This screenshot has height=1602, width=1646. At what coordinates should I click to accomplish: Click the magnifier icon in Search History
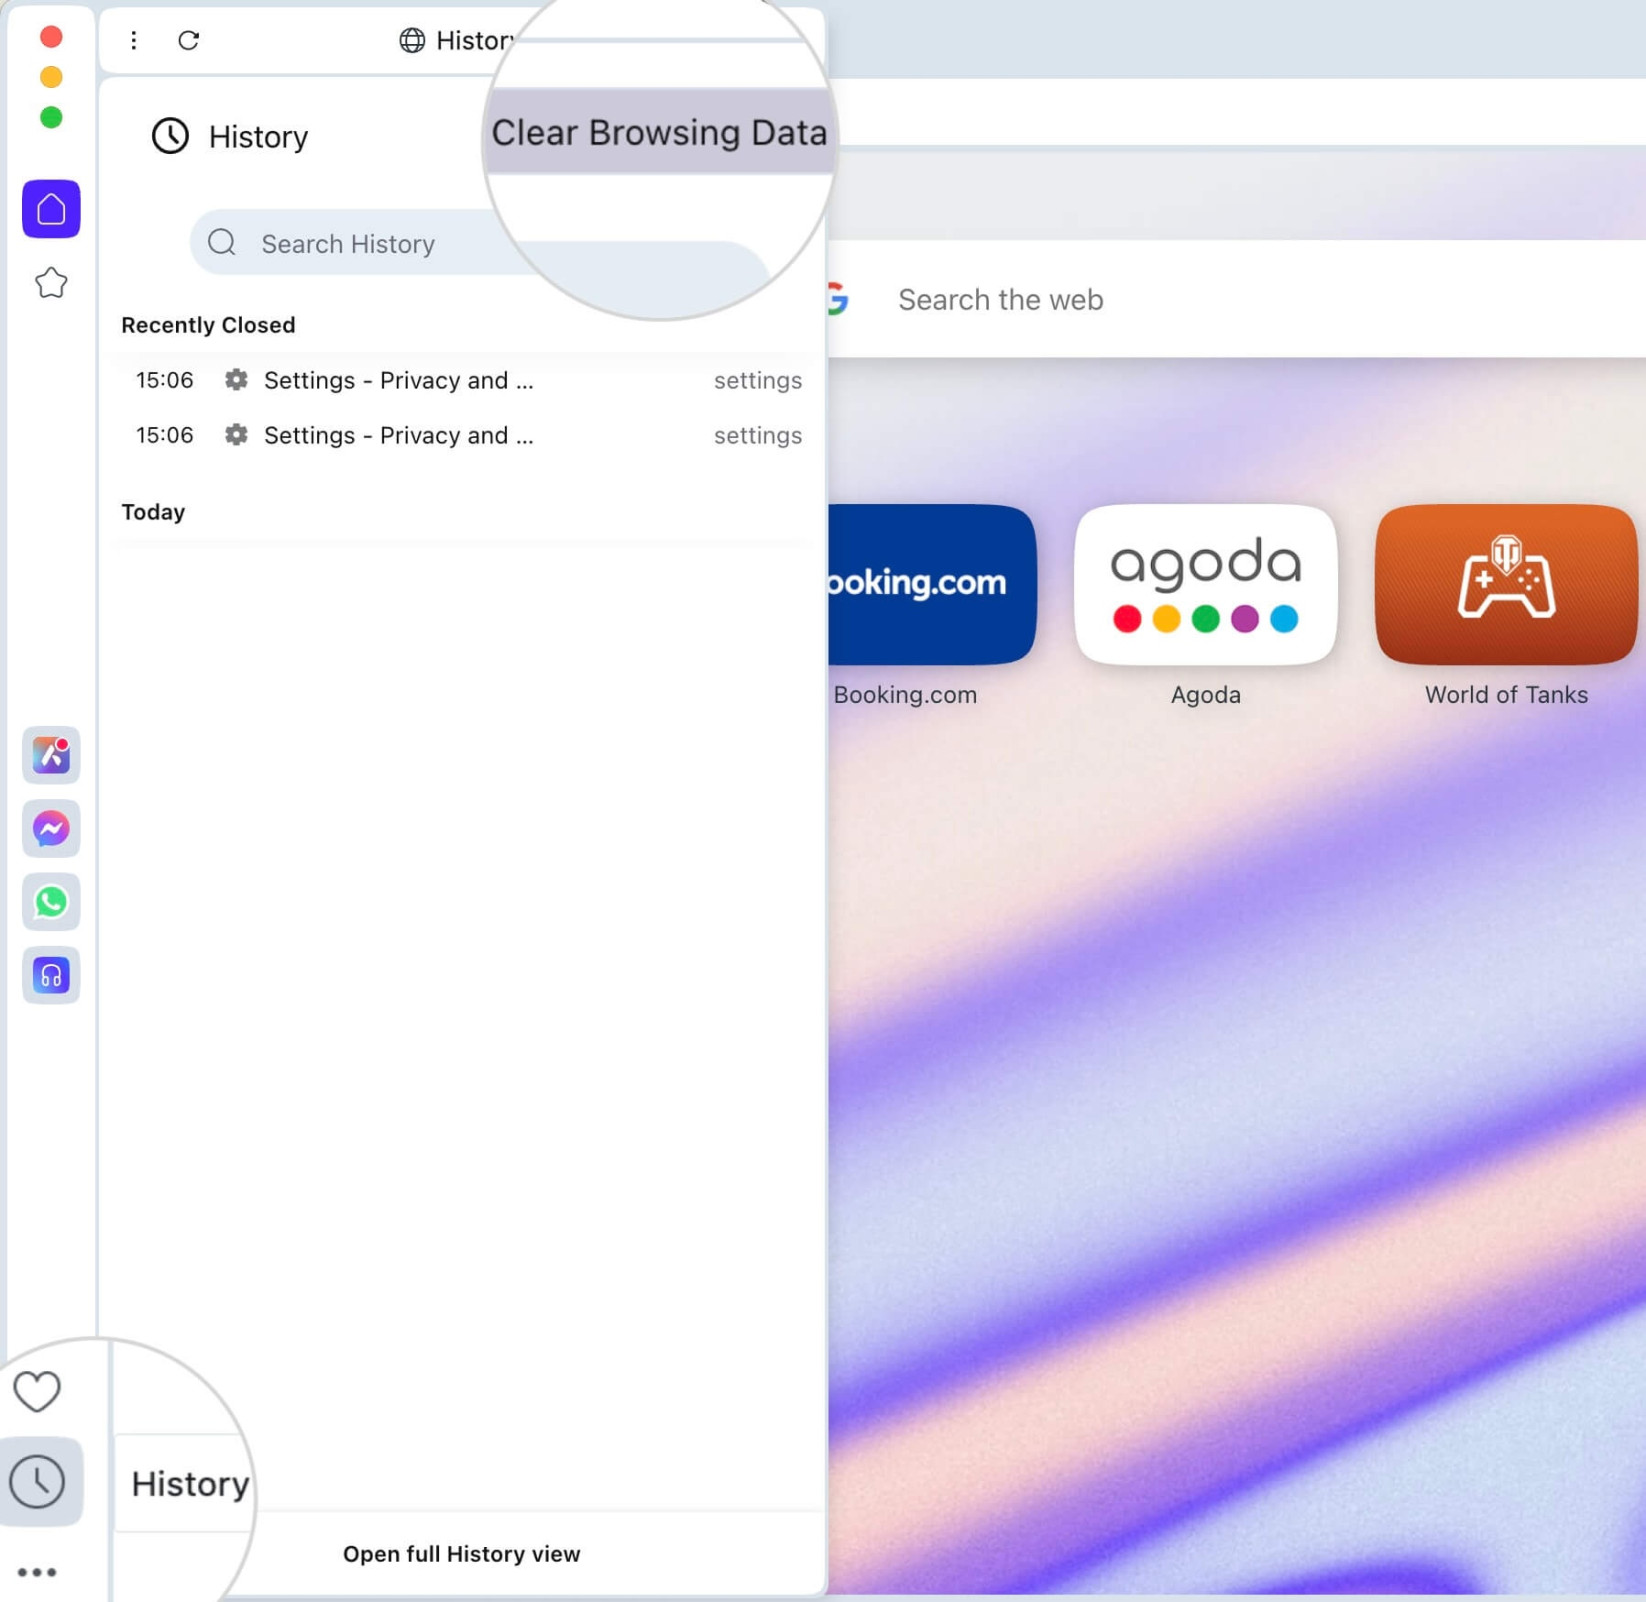pos(222,243)
